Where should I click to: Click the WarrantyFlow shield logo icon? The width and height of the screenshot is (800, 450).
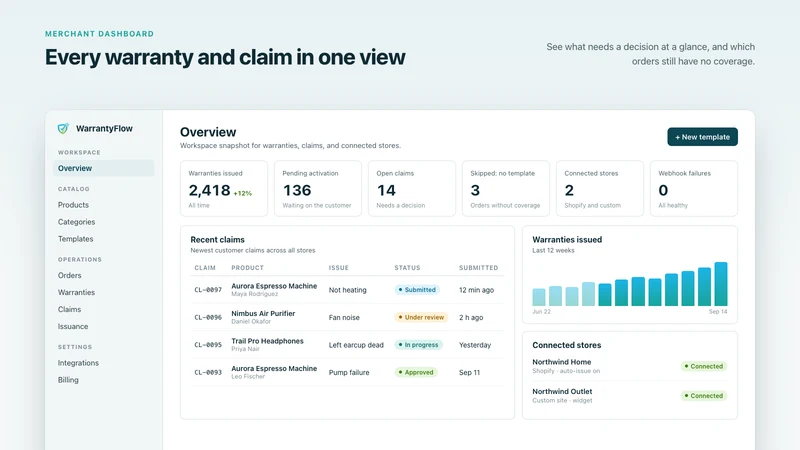(x=63, y=129)
